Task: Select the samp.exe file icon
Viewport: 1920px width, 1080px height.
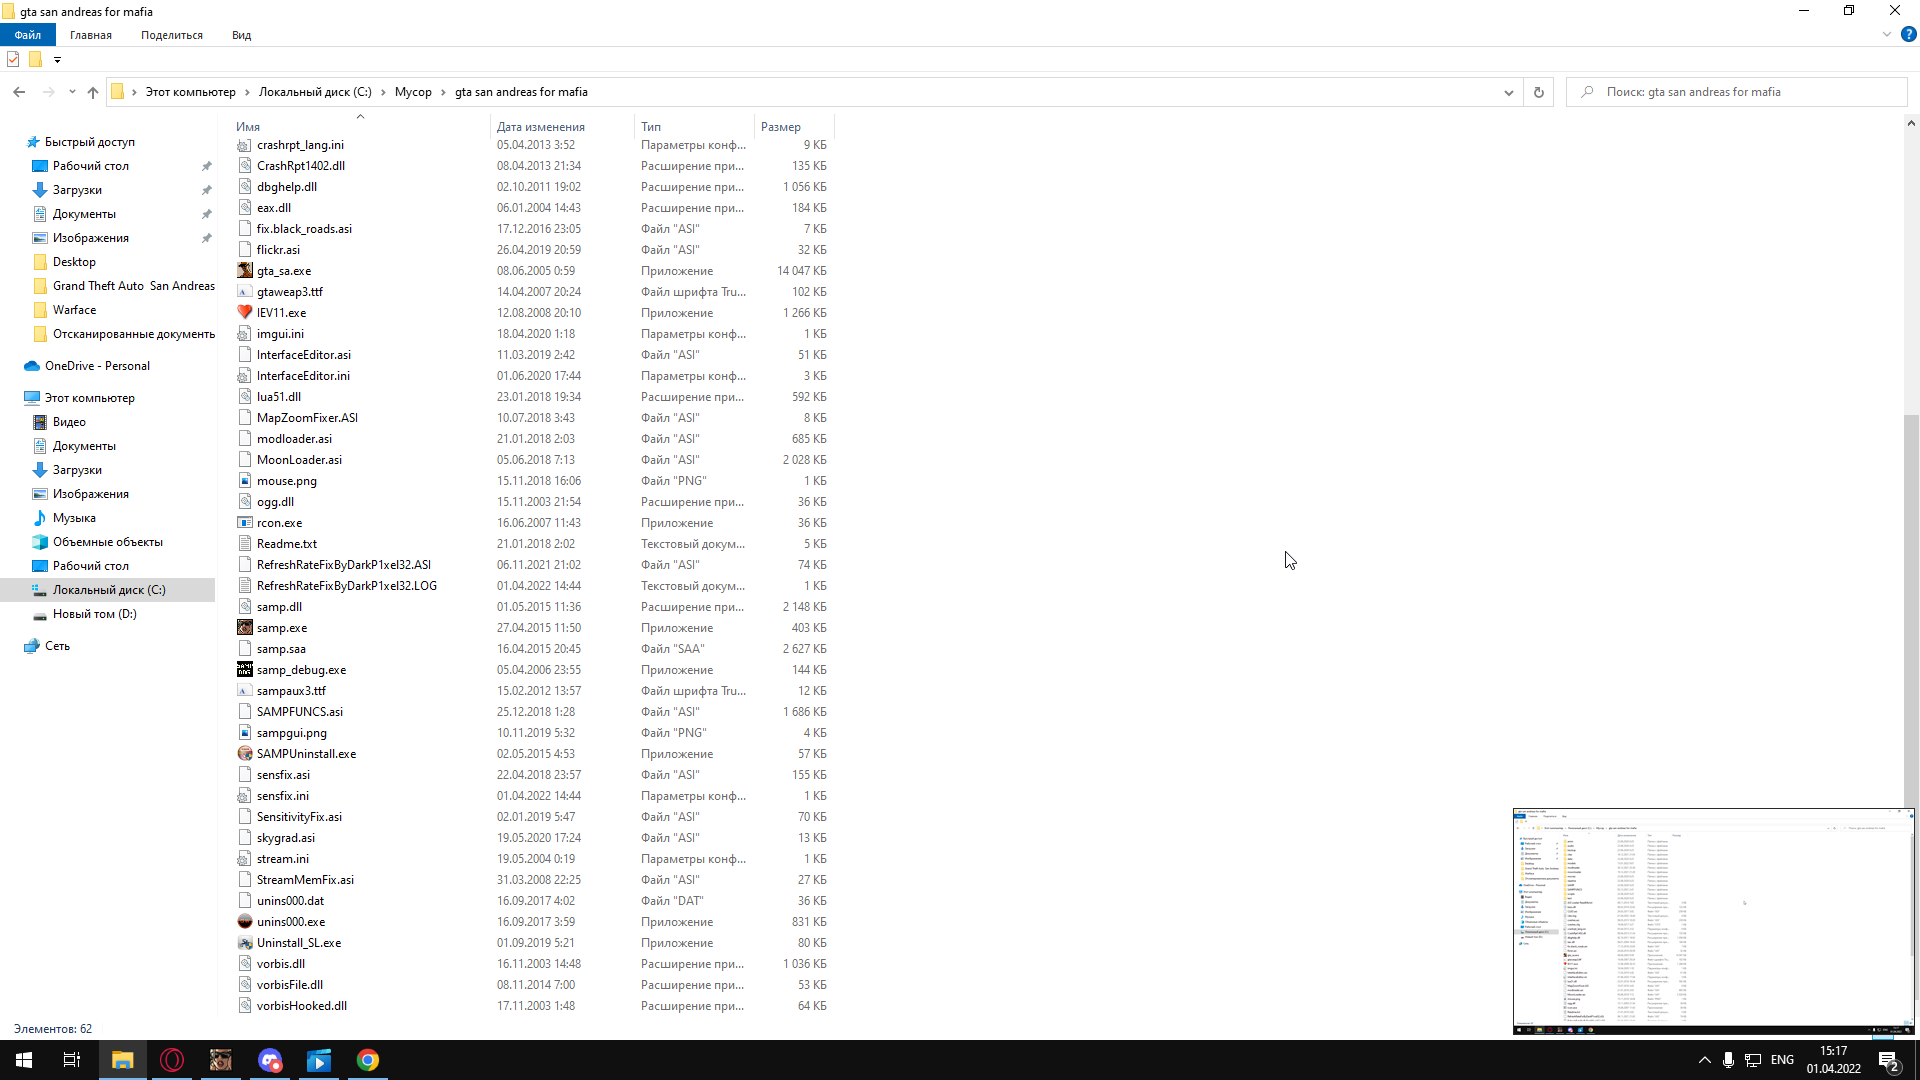Action: pos(245,628)
